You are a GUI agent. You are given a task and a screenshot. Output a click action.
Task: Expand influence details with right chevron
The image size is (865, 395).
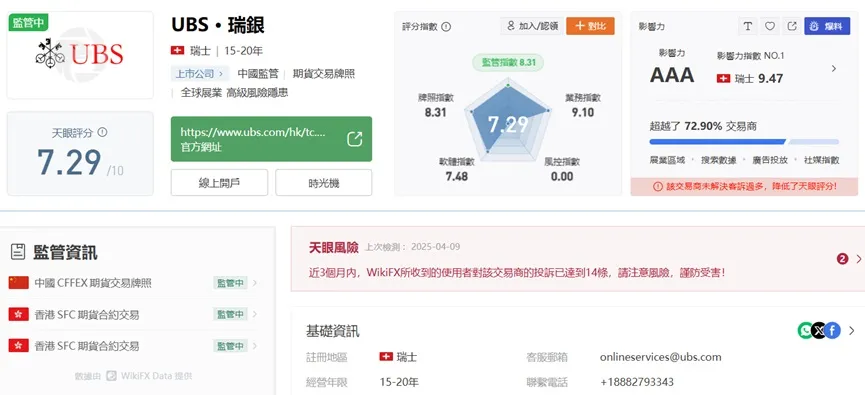click(834, 68)
